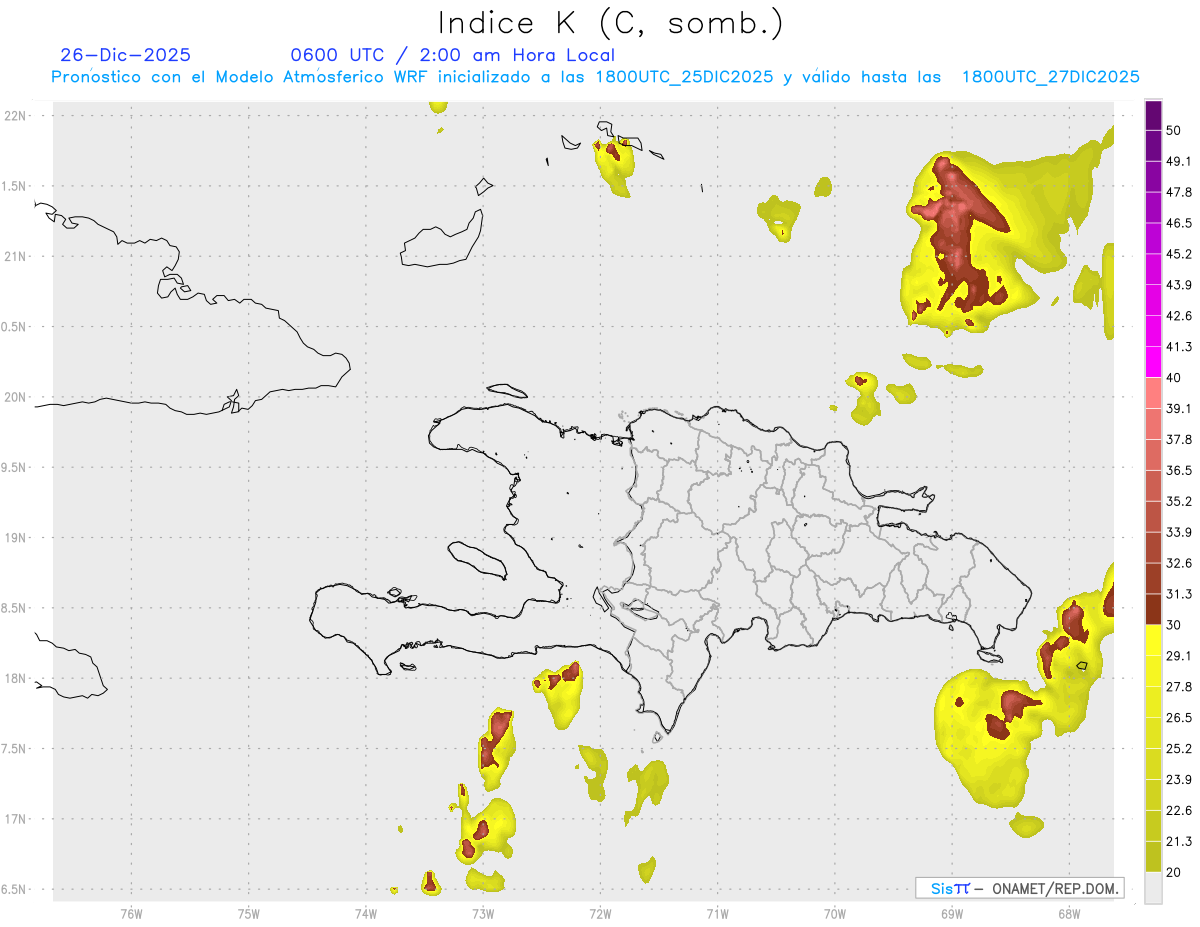Select the date '26-Dic-2025'

click(x=125, y=55)
